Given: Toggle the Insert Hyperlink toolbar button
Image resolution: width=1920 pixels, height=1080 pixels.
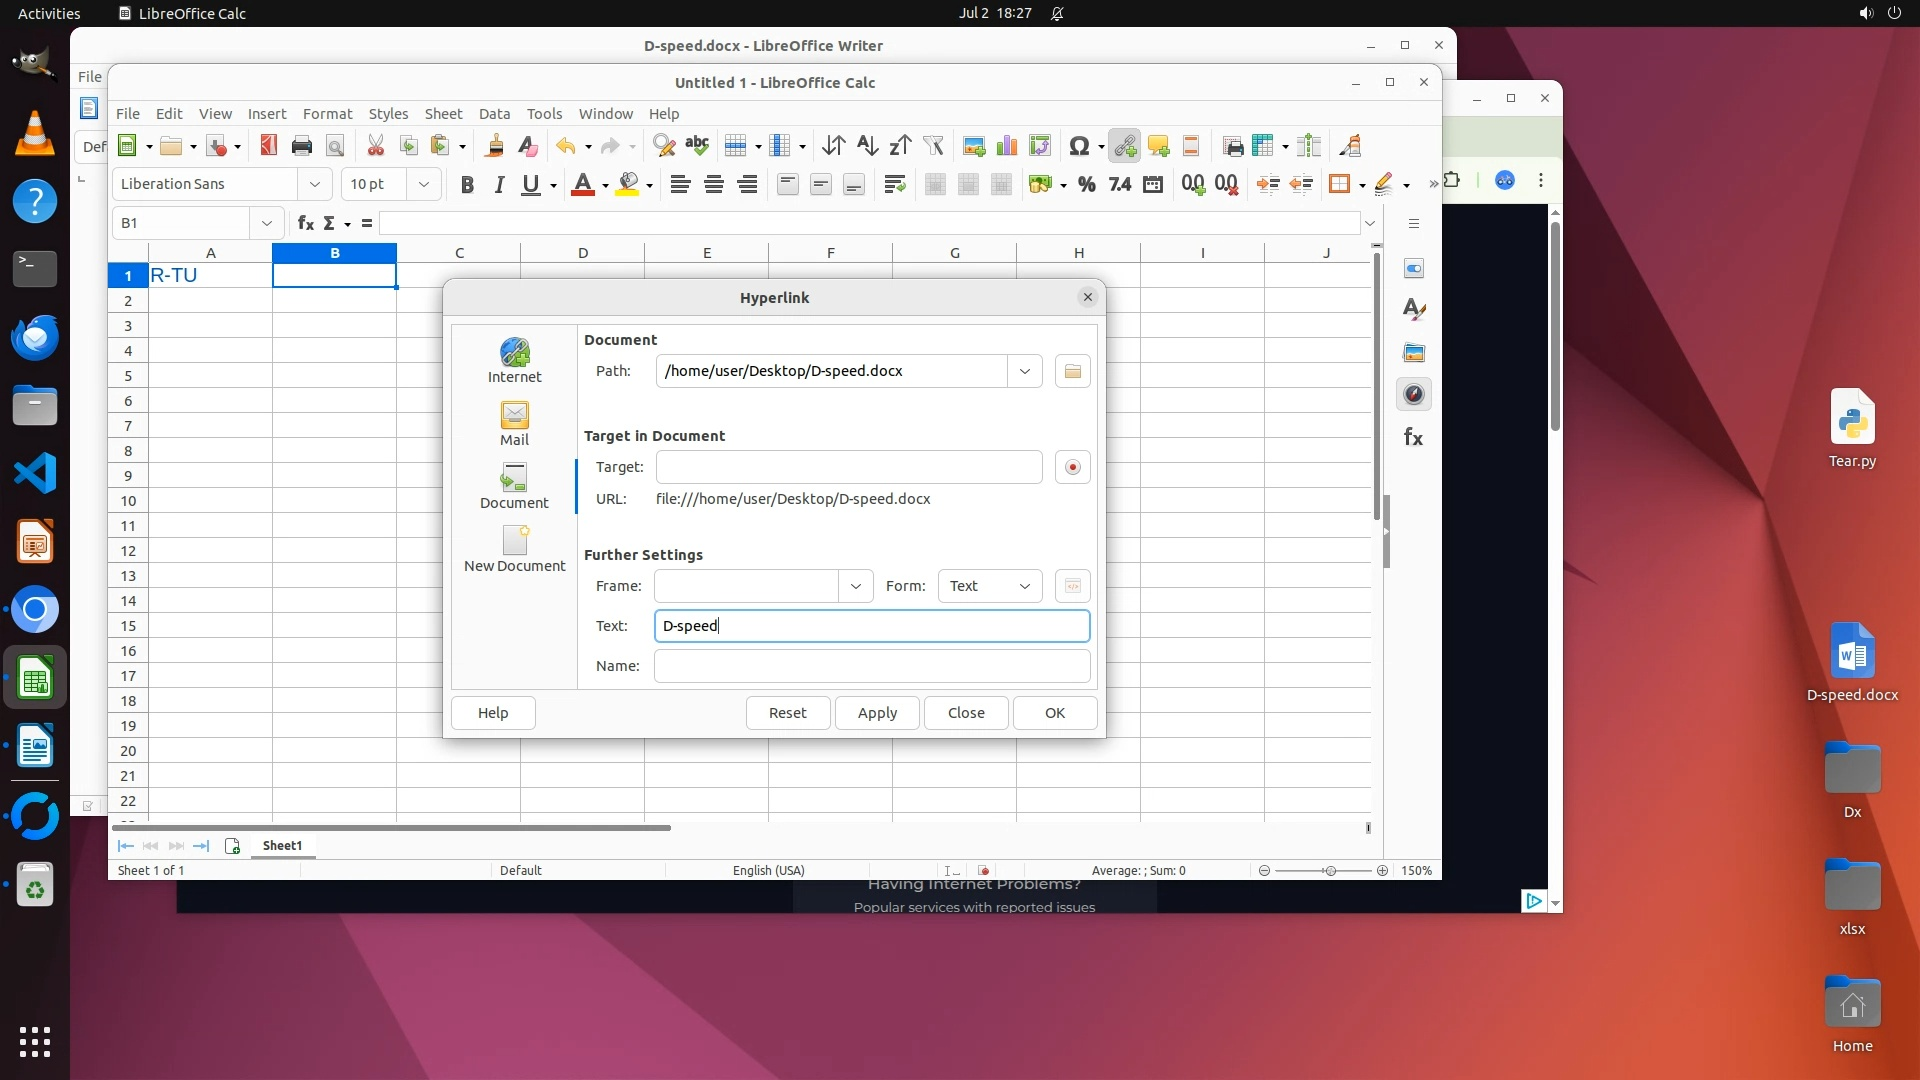Looking at the screenshot, I should pyautogui.click(x=1125, y=146).
